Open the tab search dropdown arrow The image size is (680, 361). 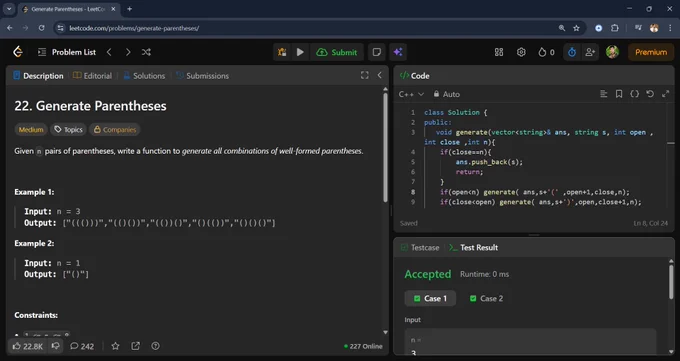(9, 9)
